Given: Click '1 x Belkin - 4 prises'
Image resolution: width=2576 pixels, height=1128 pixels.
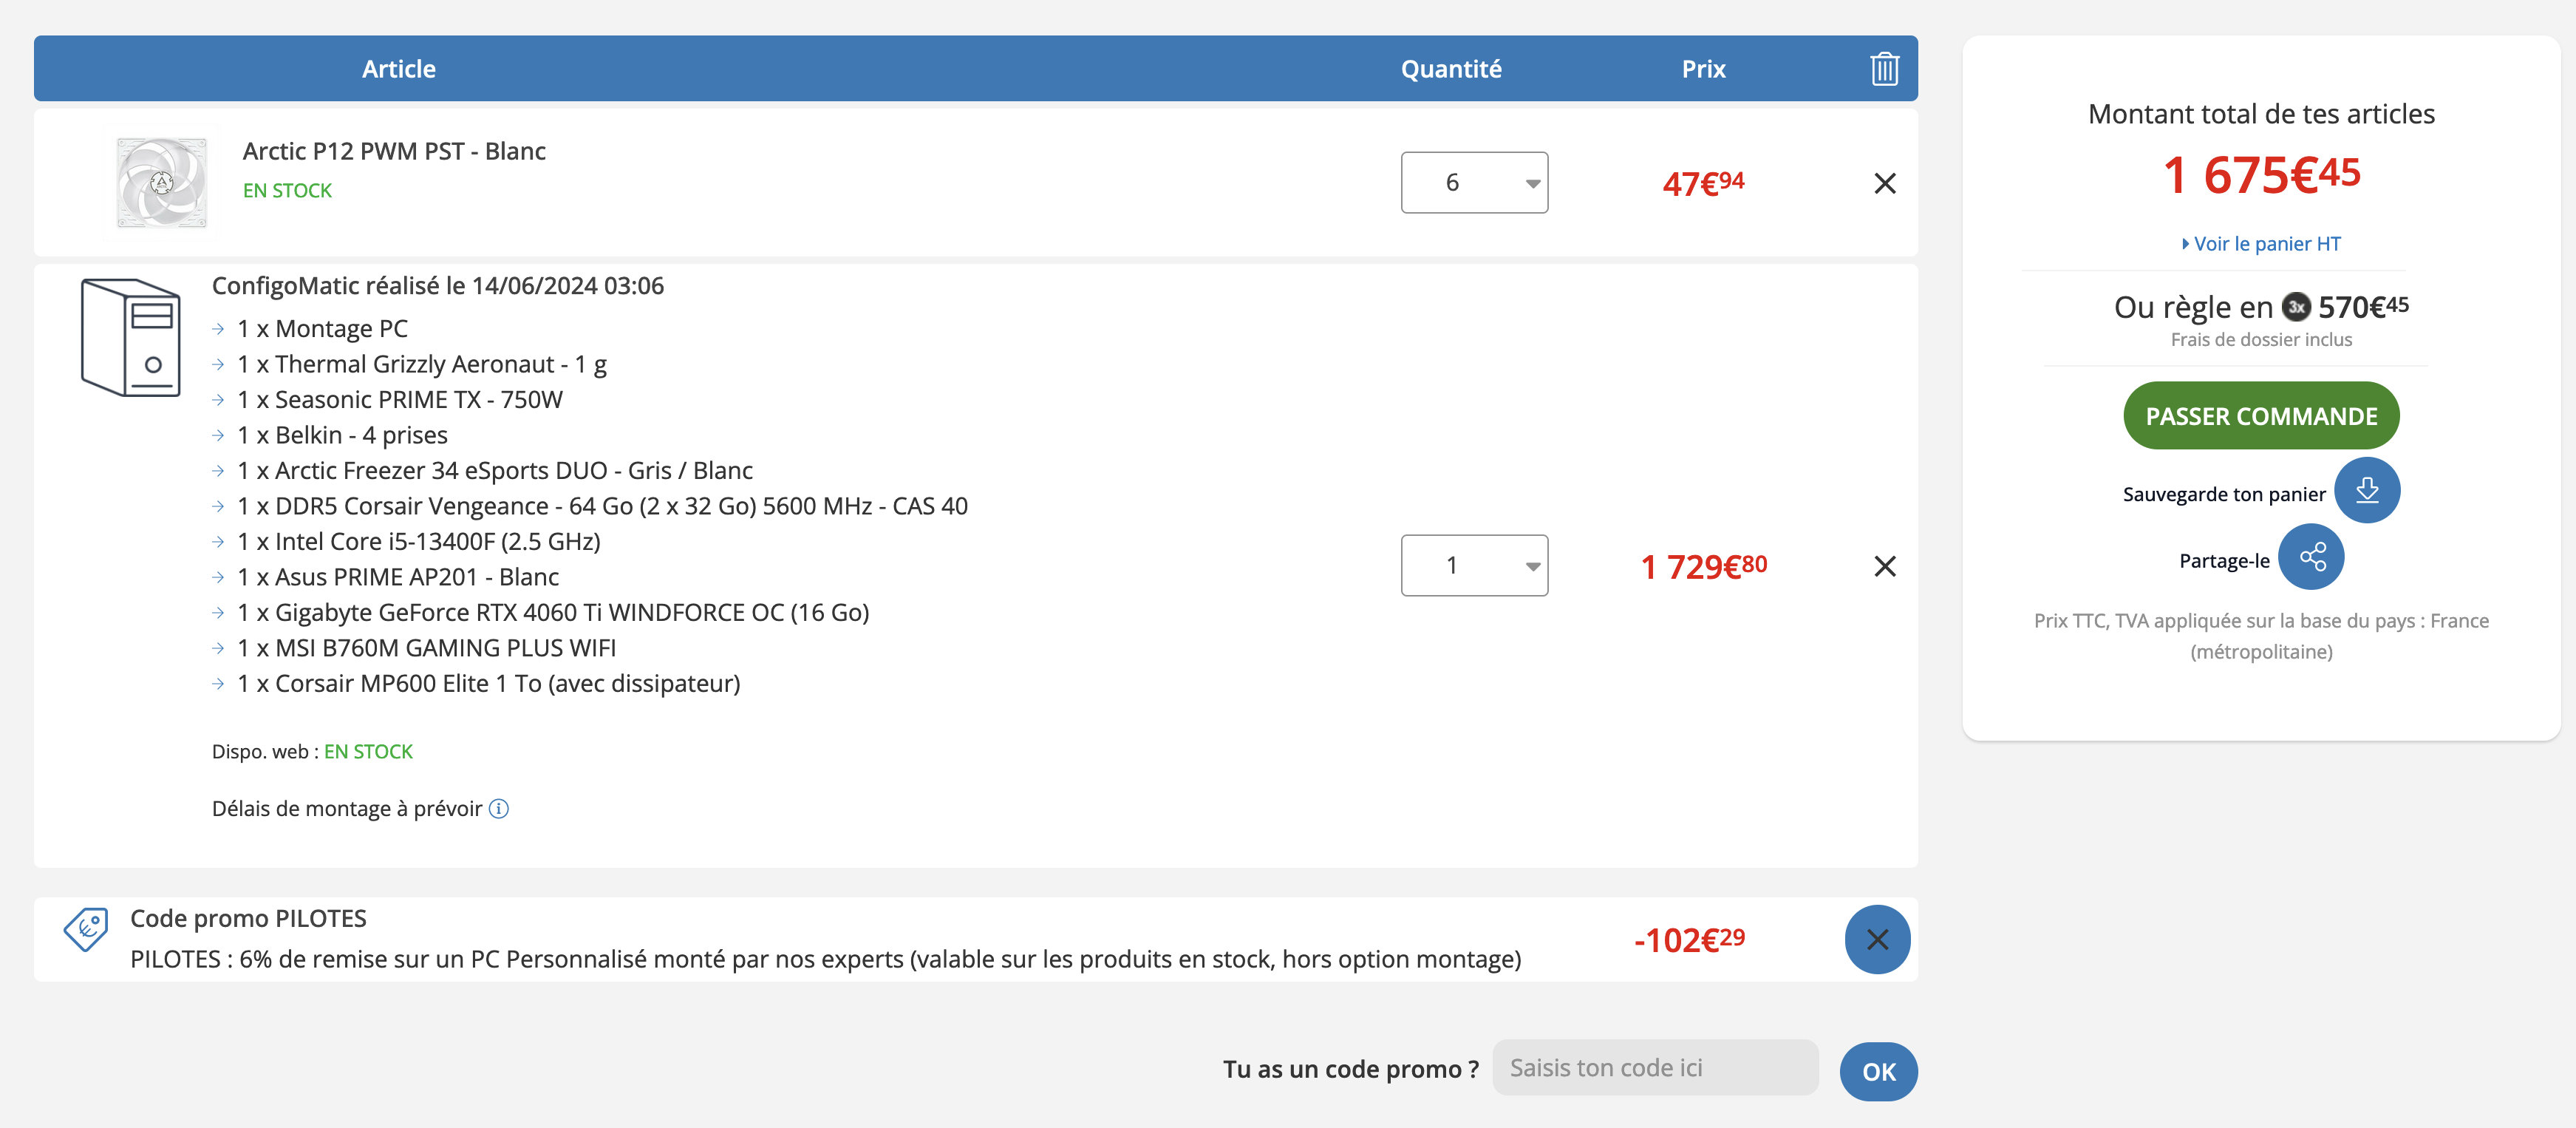Looking at the screenshot, I should (342, 435).
